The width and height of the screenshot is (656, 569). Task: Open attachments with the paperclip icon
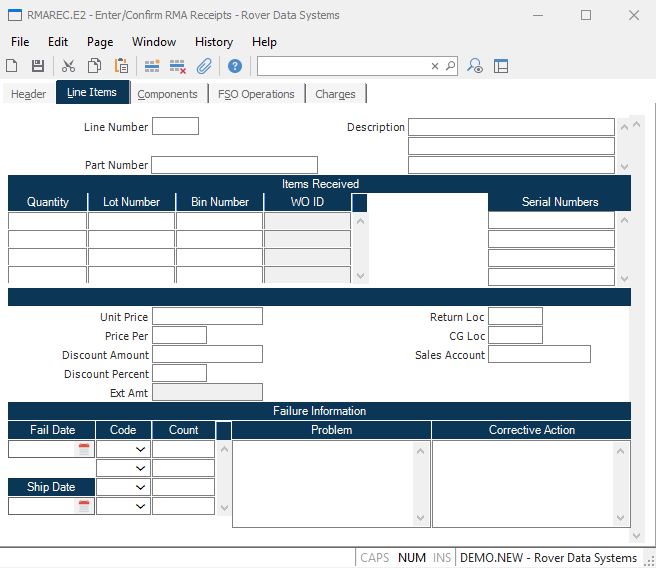point(204,66)
